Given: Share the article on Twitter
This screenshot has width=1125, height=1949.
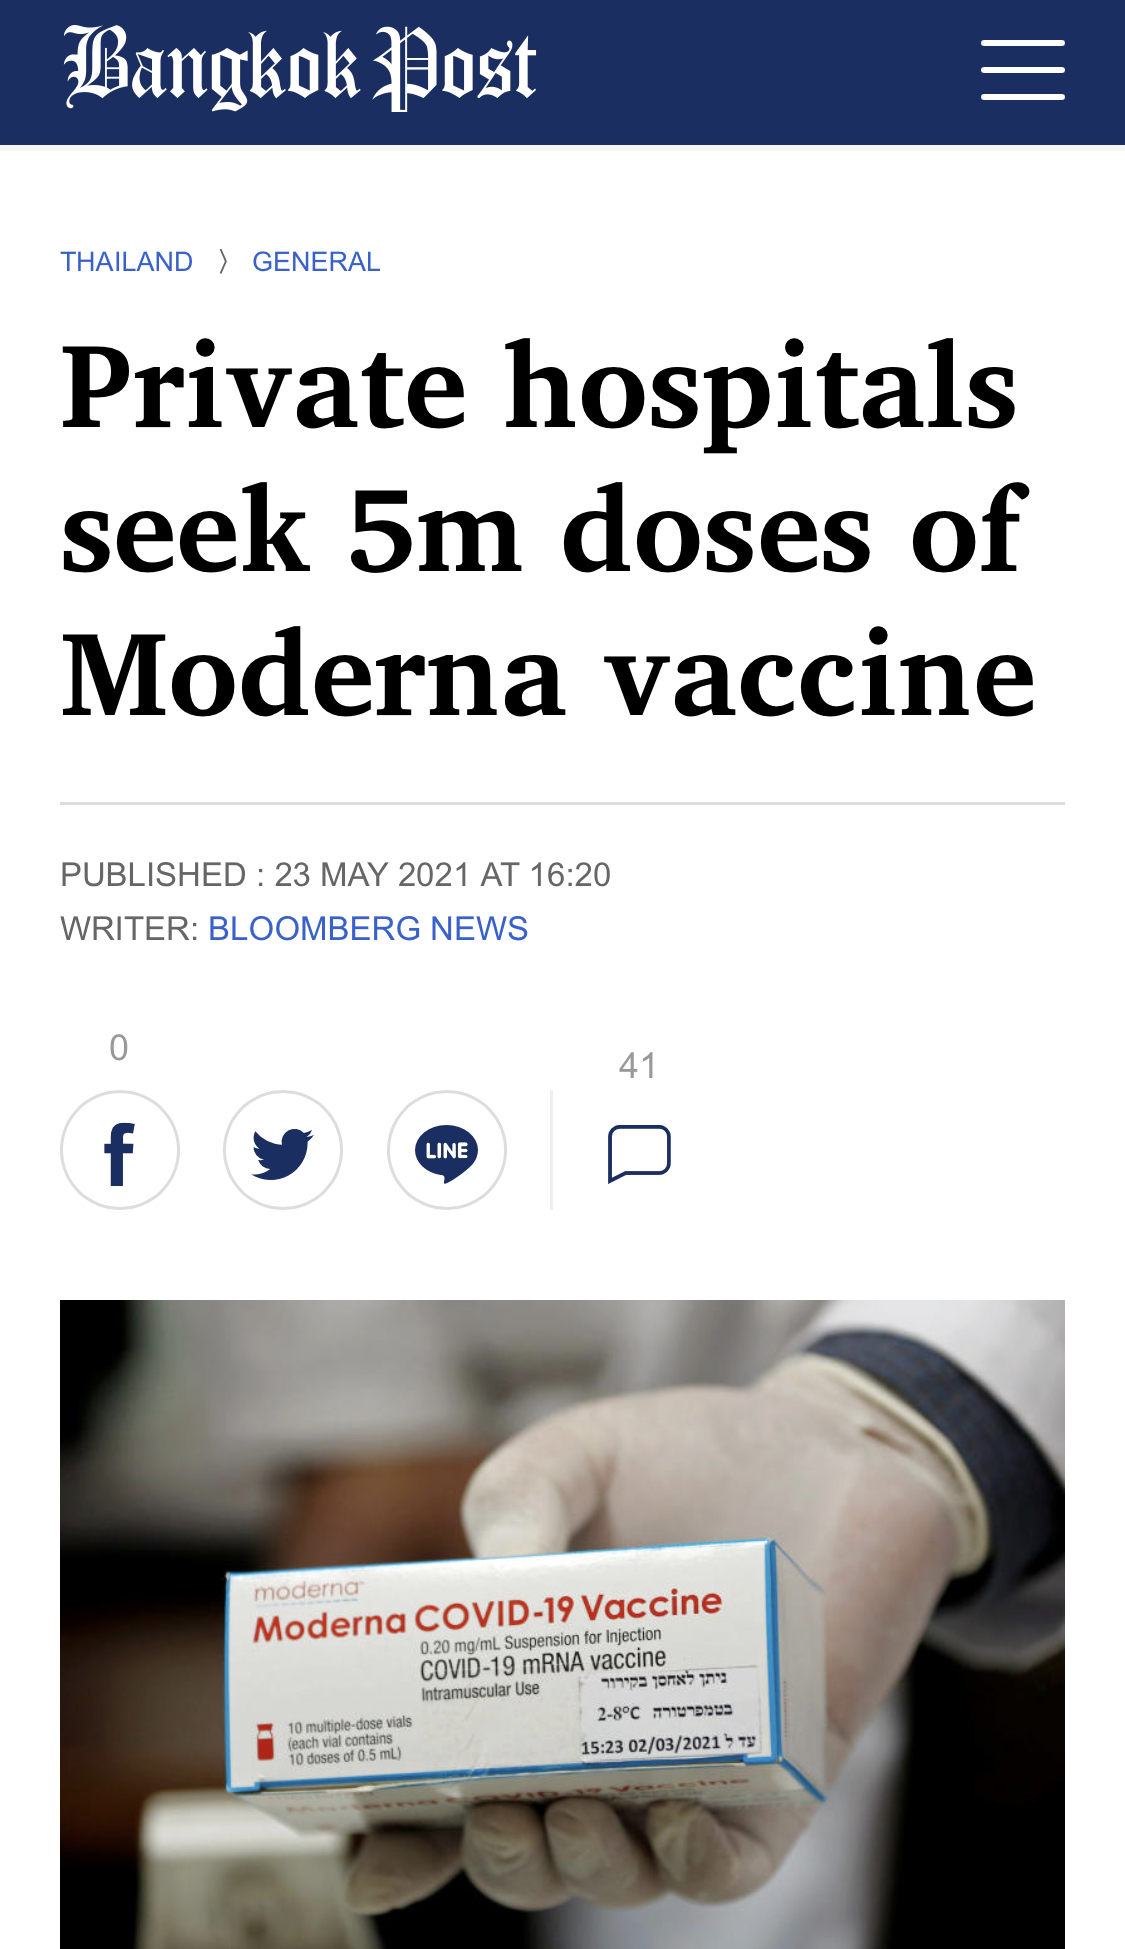Looking at the screenshot, I should 283,1150.
